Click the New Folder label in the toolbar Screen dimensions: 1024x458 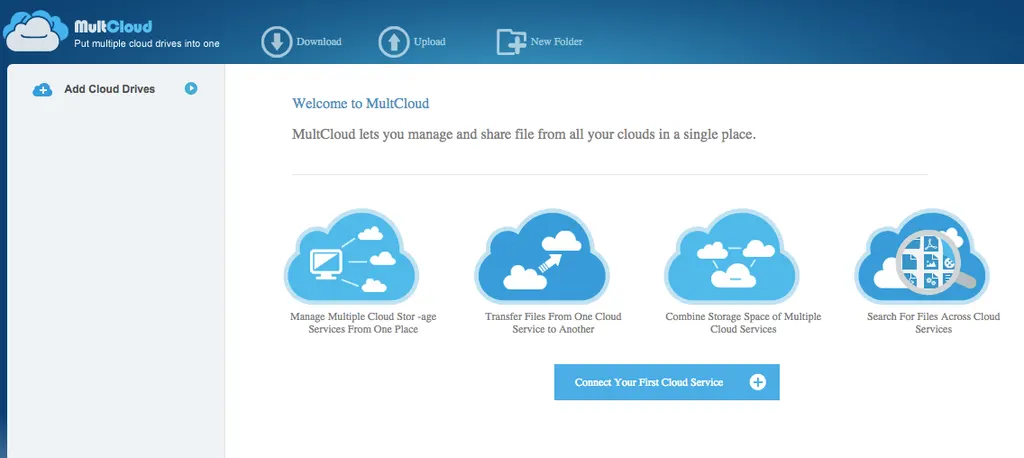[556, 42]
